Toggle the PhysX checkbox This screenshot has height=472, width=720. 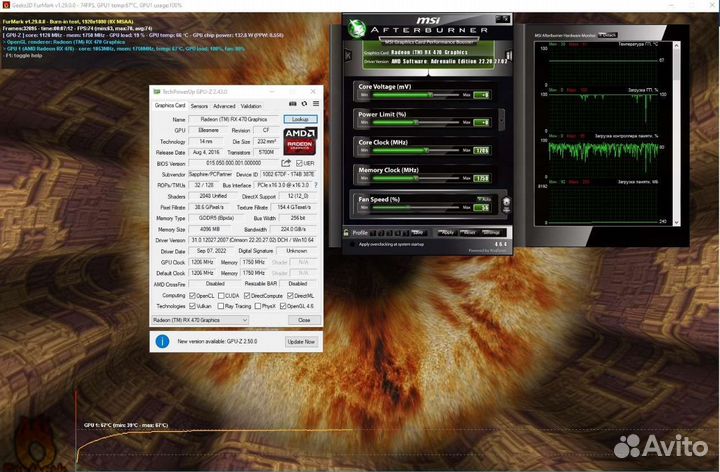point(258,306)
